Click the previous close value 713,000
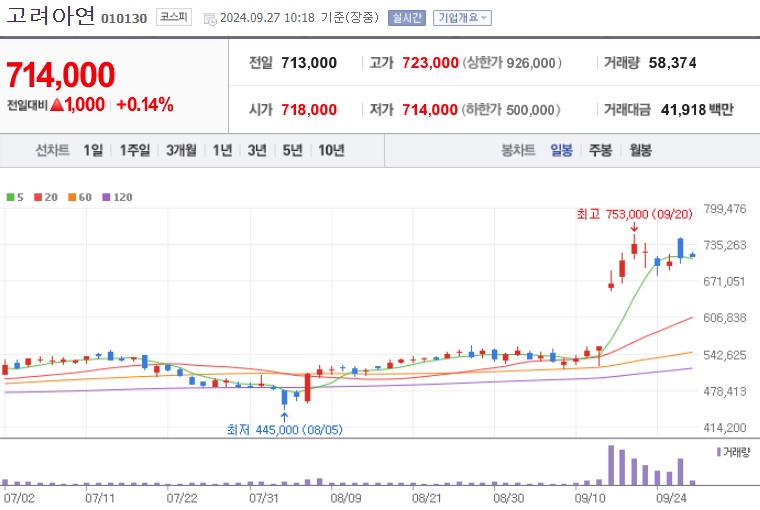The height and width of the screenshot is (510, 760). 309,63
